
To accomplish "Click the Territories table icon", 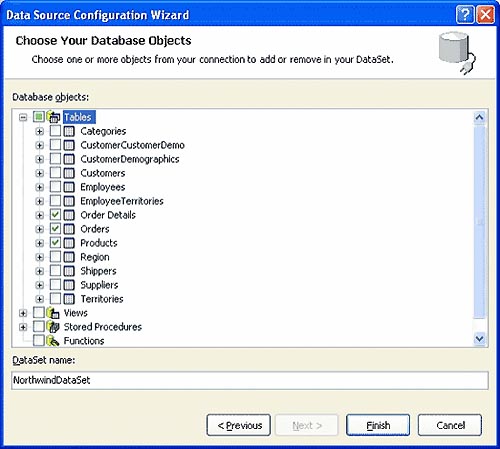I will point(69,299).
